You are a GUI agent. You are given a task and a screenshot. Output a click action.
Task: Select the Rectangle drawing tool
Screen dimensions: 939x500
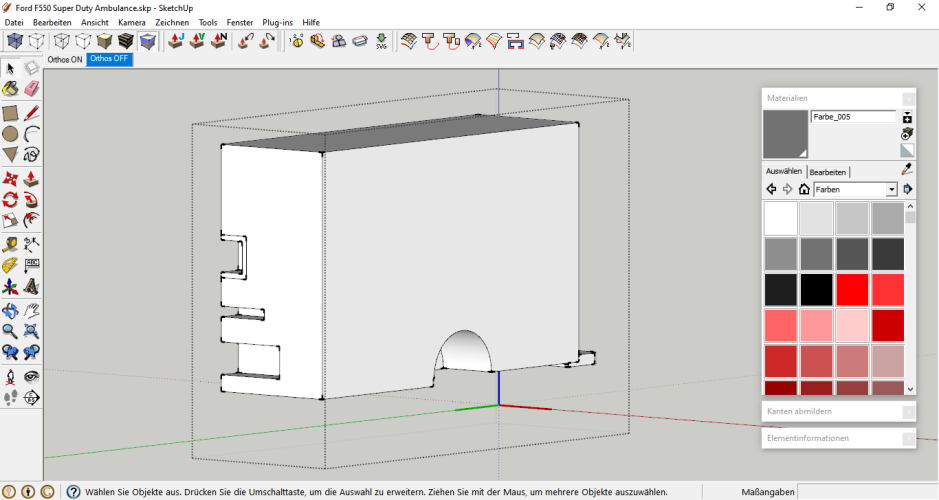[10, 113]
